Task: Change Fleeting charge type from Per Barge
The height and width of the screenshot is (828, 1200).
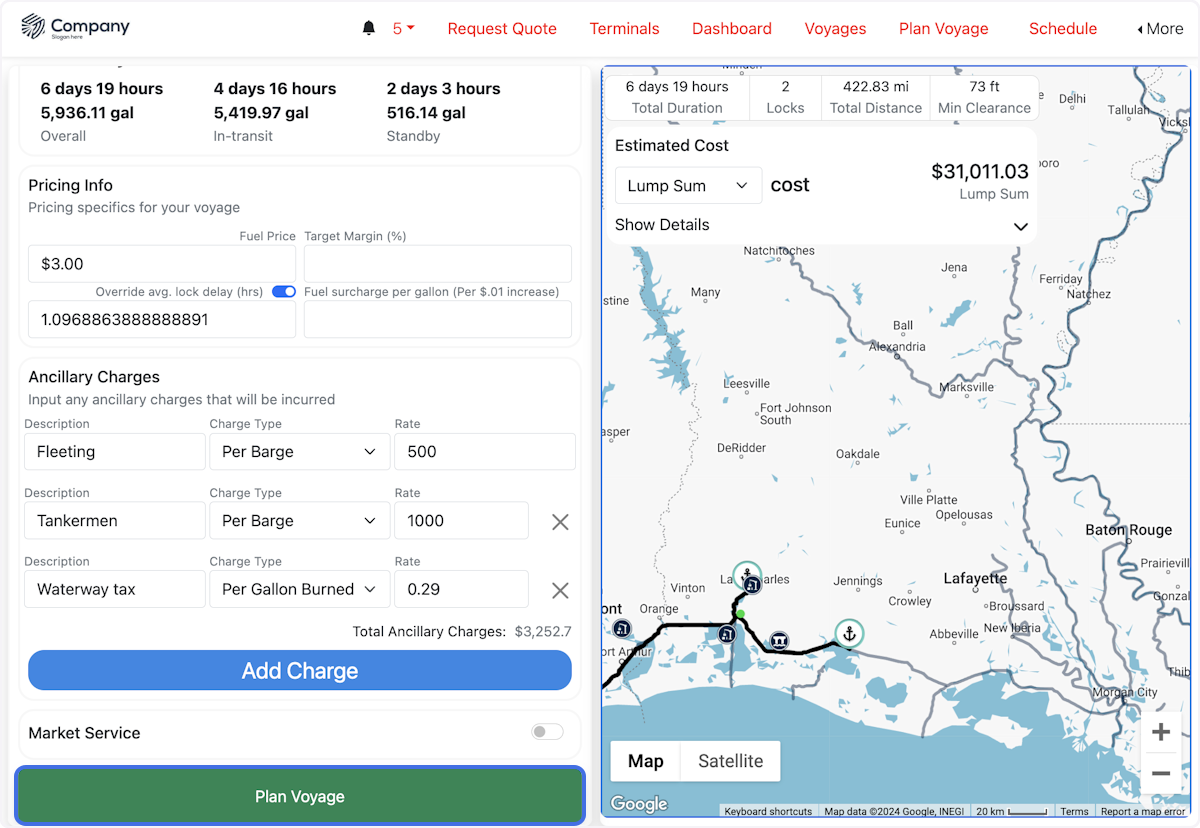Action: 299,451
